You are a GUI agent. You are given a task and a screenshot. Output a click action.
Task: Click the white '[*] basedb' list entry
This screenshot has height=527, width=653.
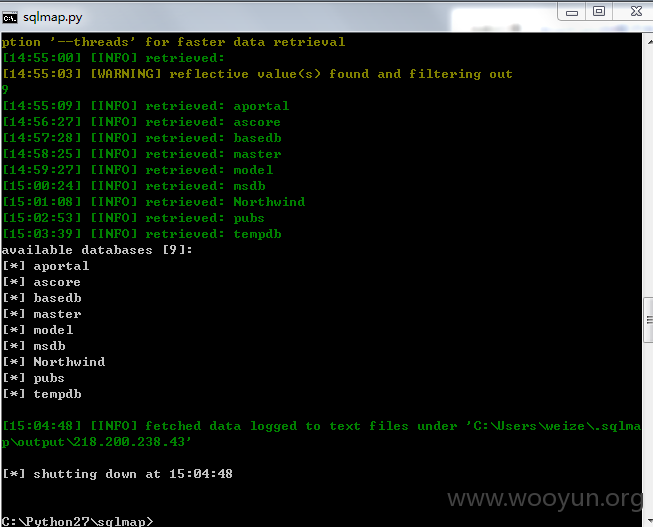[x=42, y=298]
